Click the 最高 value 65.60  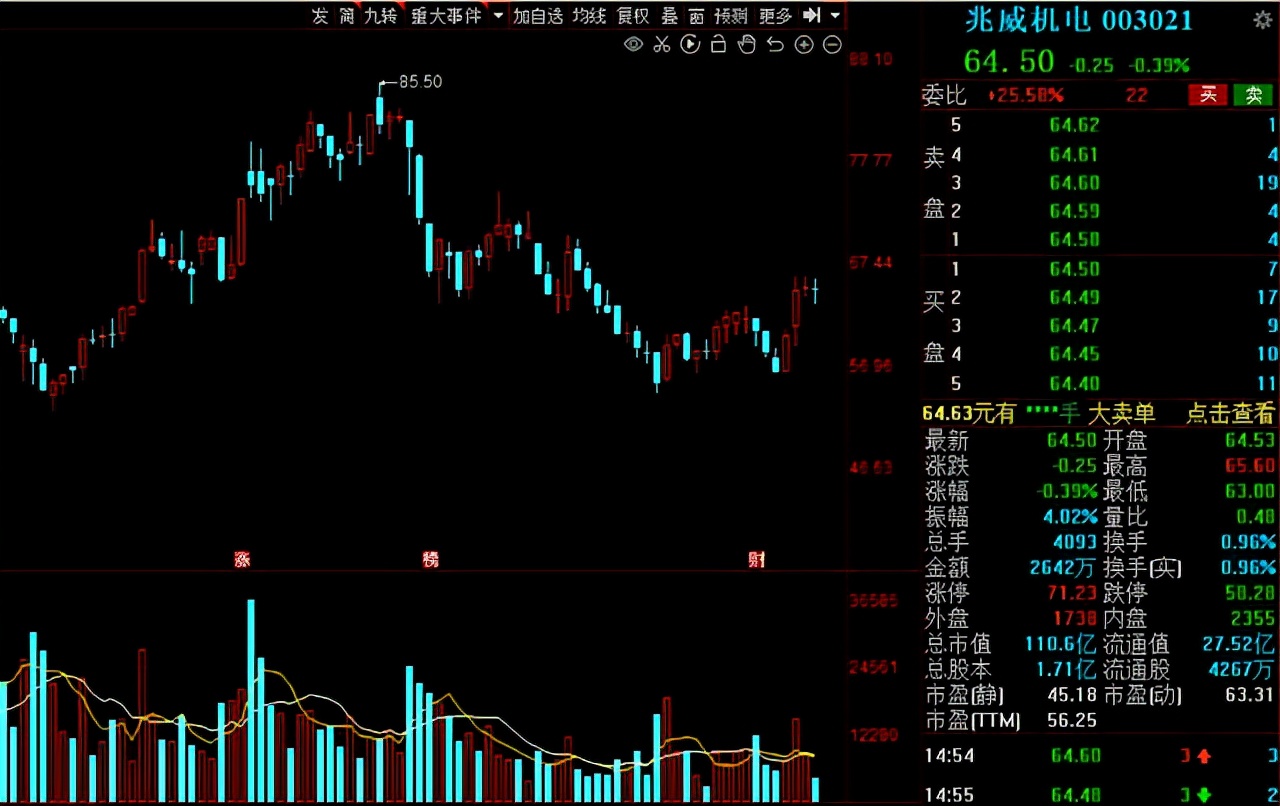point(1250,466)
